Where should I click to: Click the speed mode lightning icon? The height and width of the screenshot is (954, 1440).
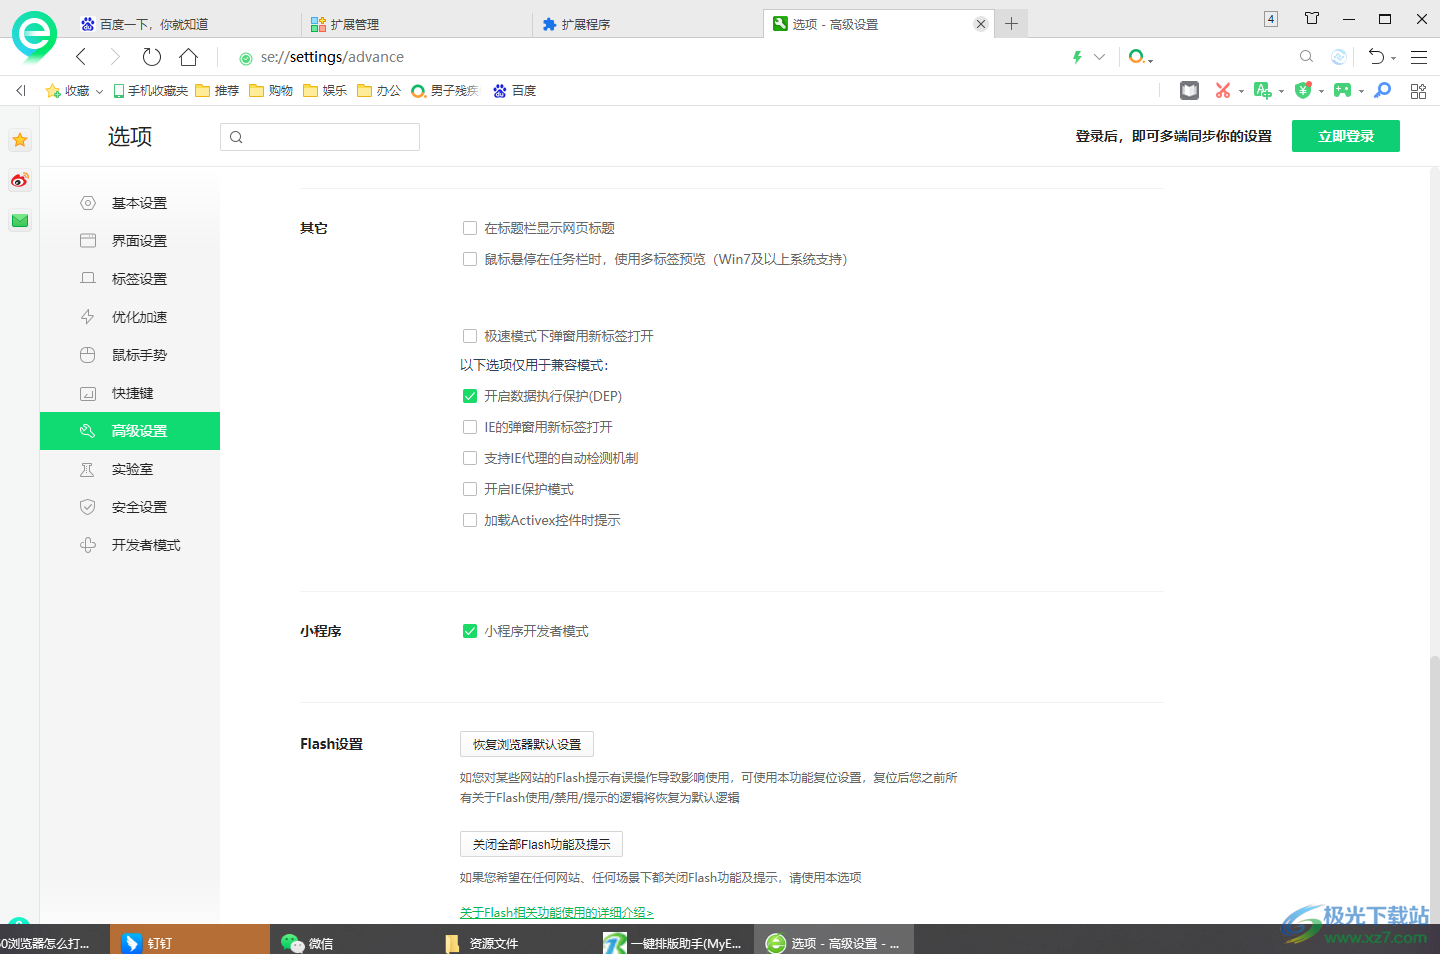pyautogui.click(x=1077, y=57)
